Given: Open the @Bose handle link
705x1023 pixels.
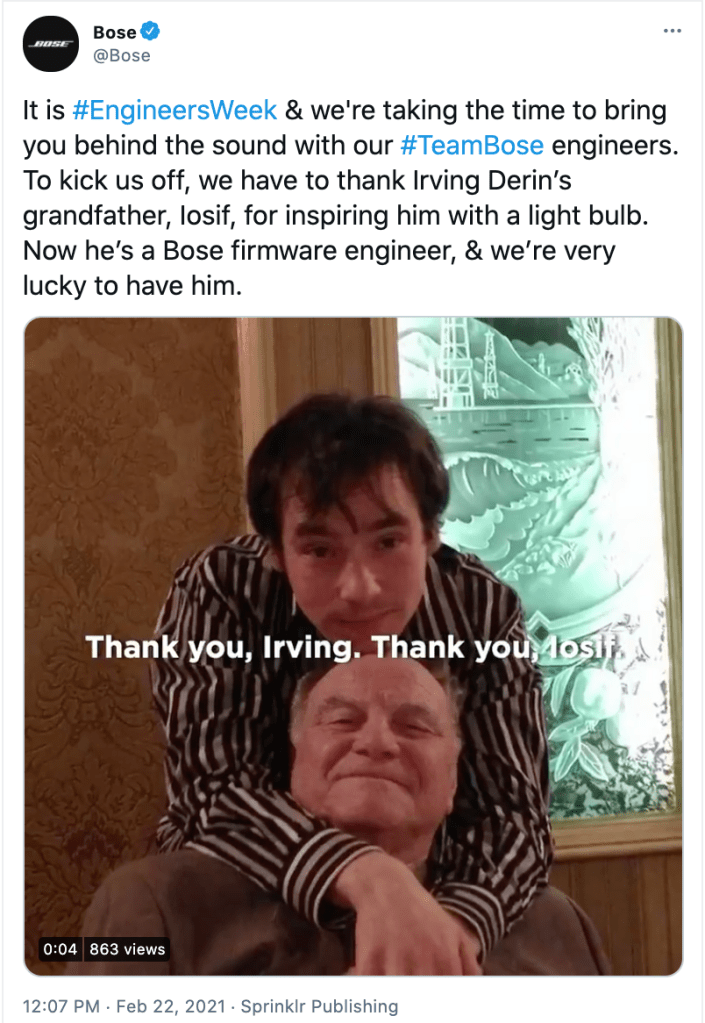Looking at the screenshot, I should point(122,55).
